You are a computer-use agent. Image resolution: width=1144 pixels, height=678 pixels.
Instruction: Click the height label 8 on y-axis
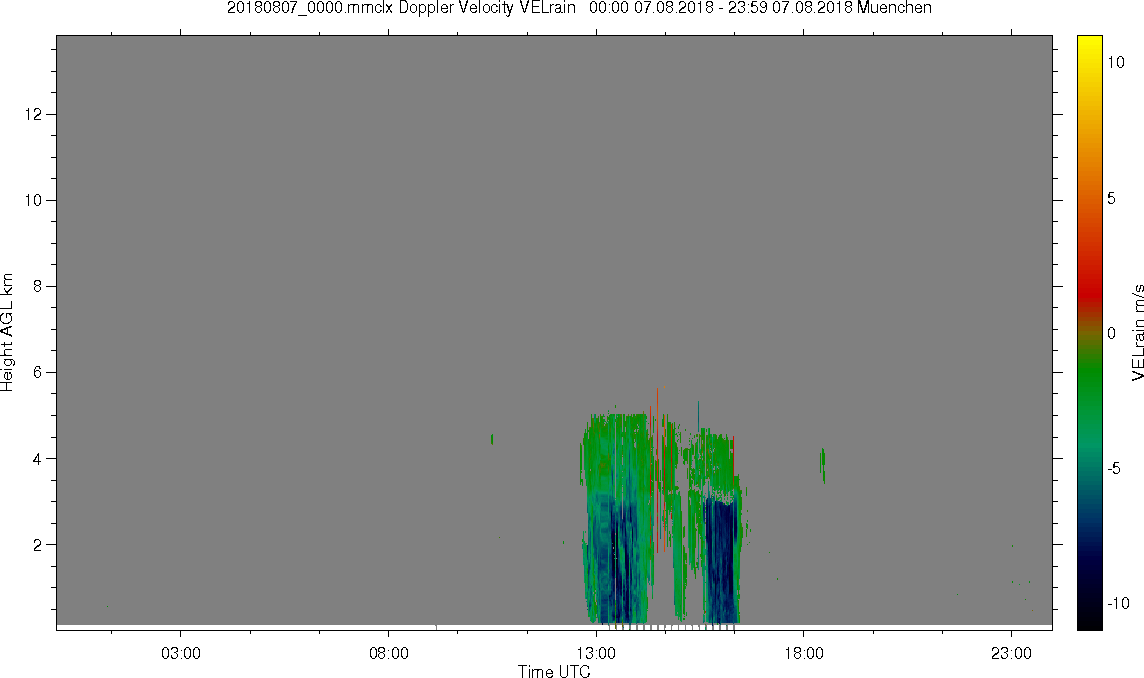[38, 286]
